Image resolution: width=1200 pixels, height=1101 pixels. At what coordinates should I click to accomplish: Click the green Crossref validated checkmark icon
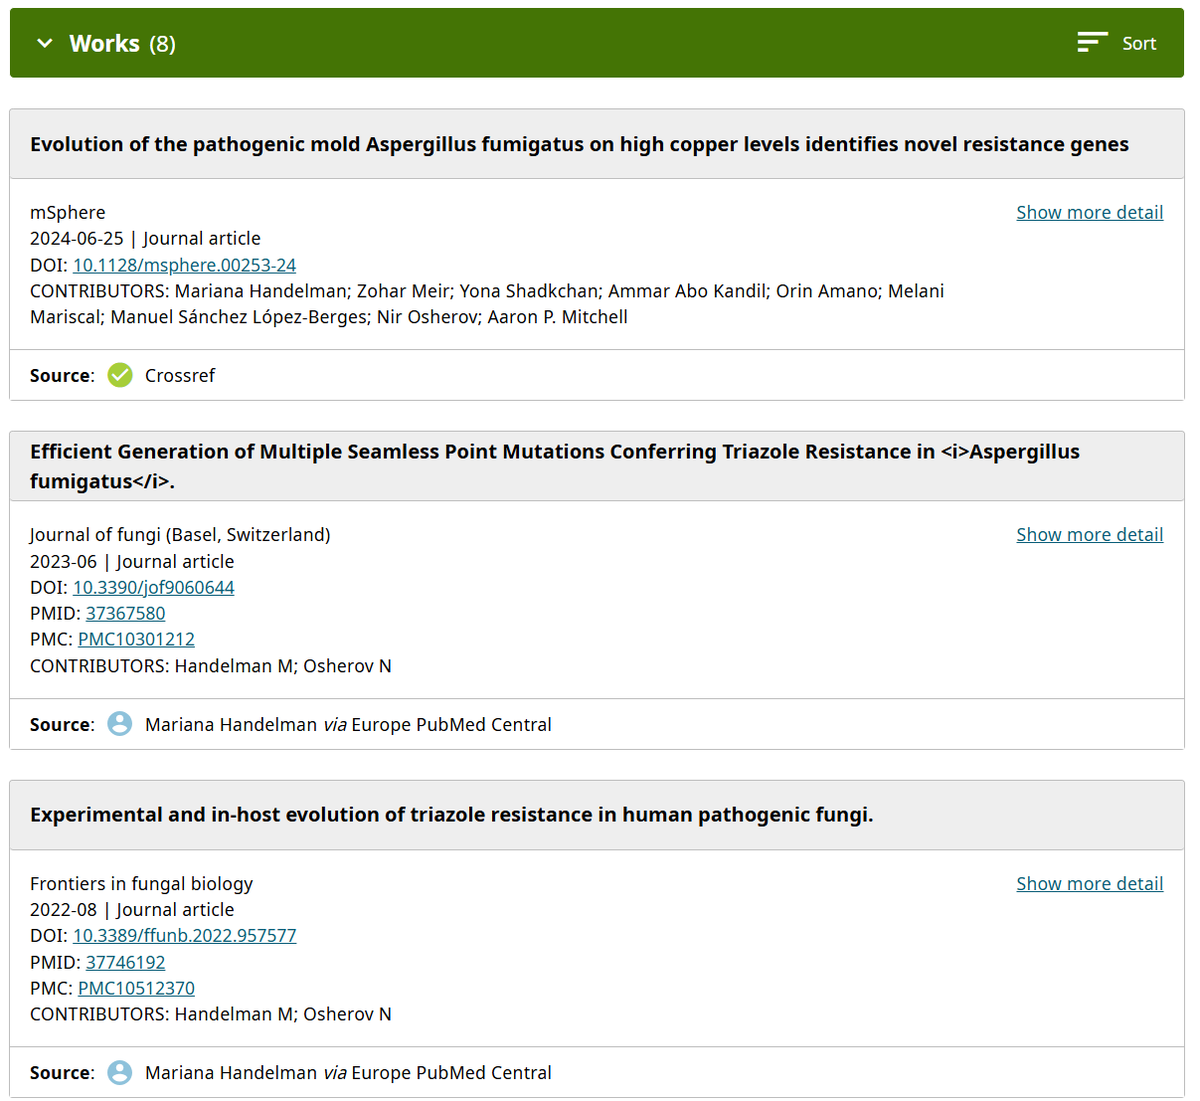click(120, 375)
